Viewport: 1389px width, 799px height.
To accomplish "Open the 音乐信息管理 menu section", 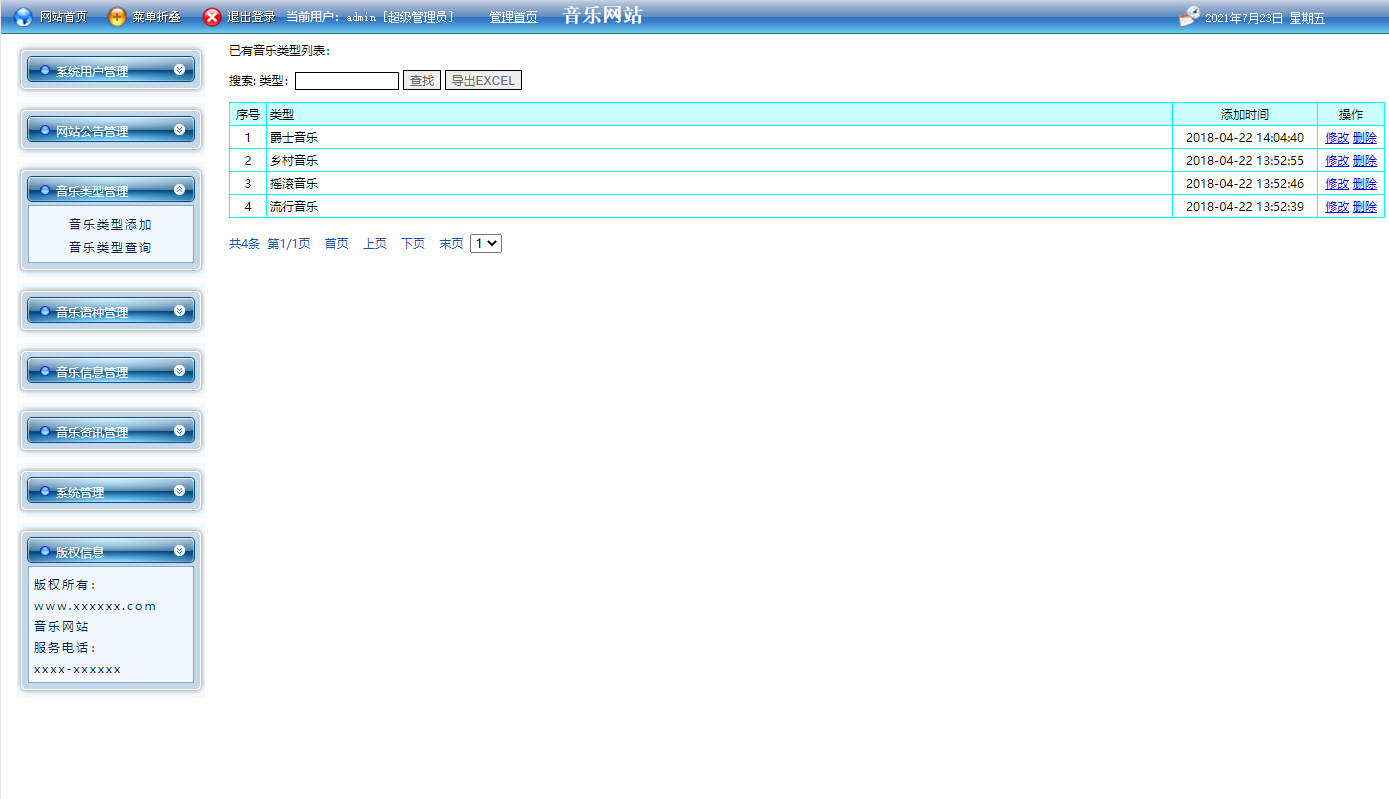I will coord(111,371).
